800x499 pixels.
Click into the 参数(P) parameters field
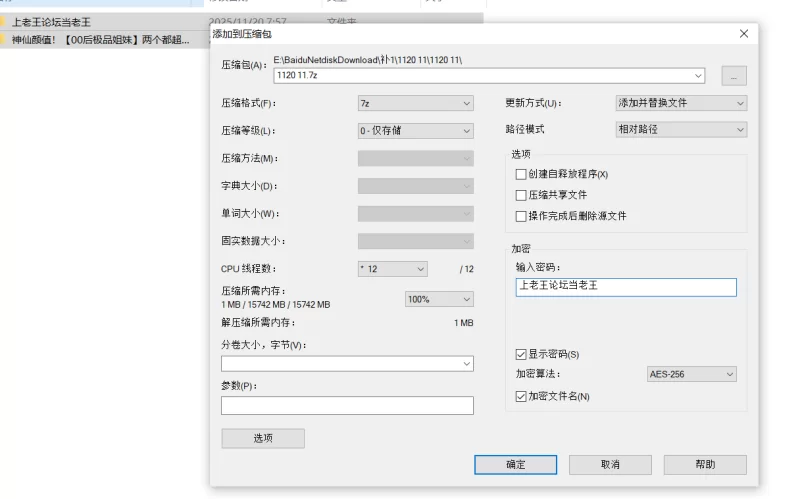pos(347,406)
